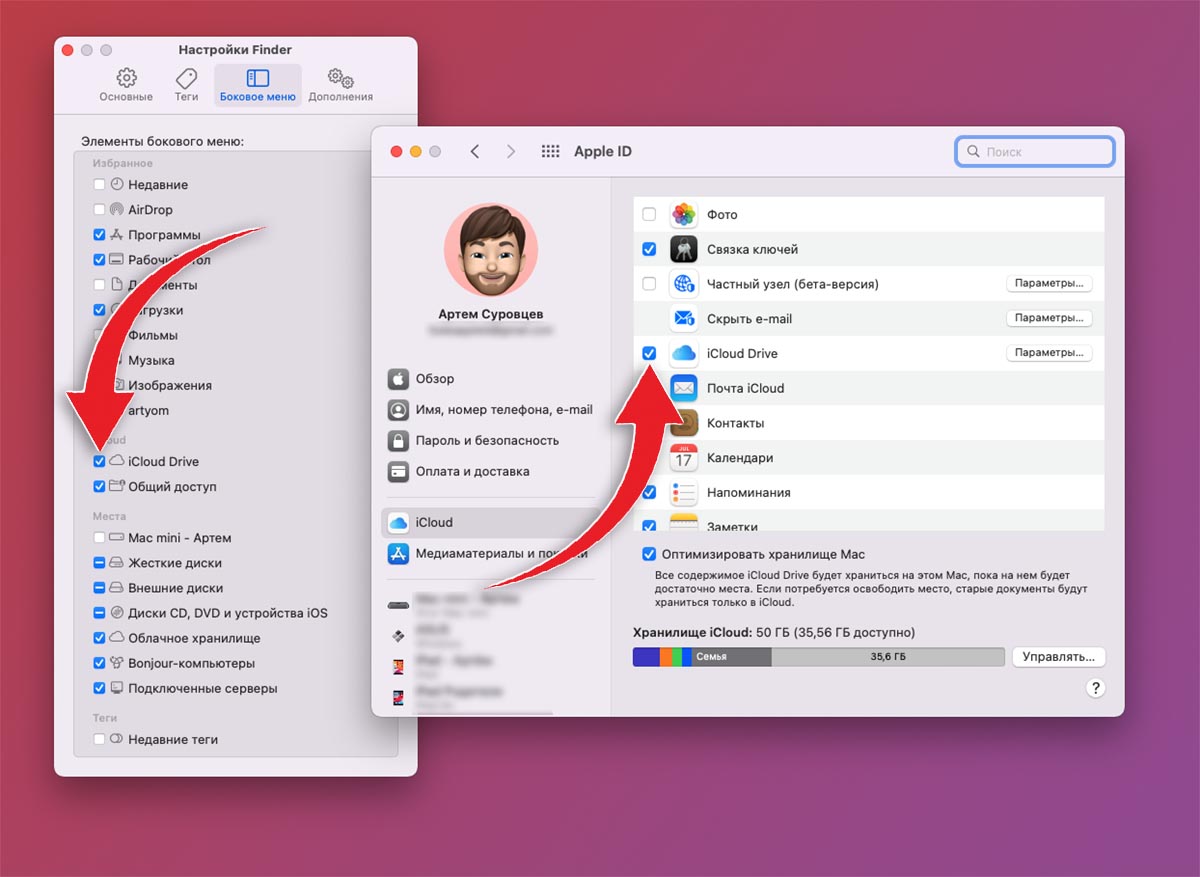Click the Поиск search field
1200x877 pixels.
(1035, 152)
